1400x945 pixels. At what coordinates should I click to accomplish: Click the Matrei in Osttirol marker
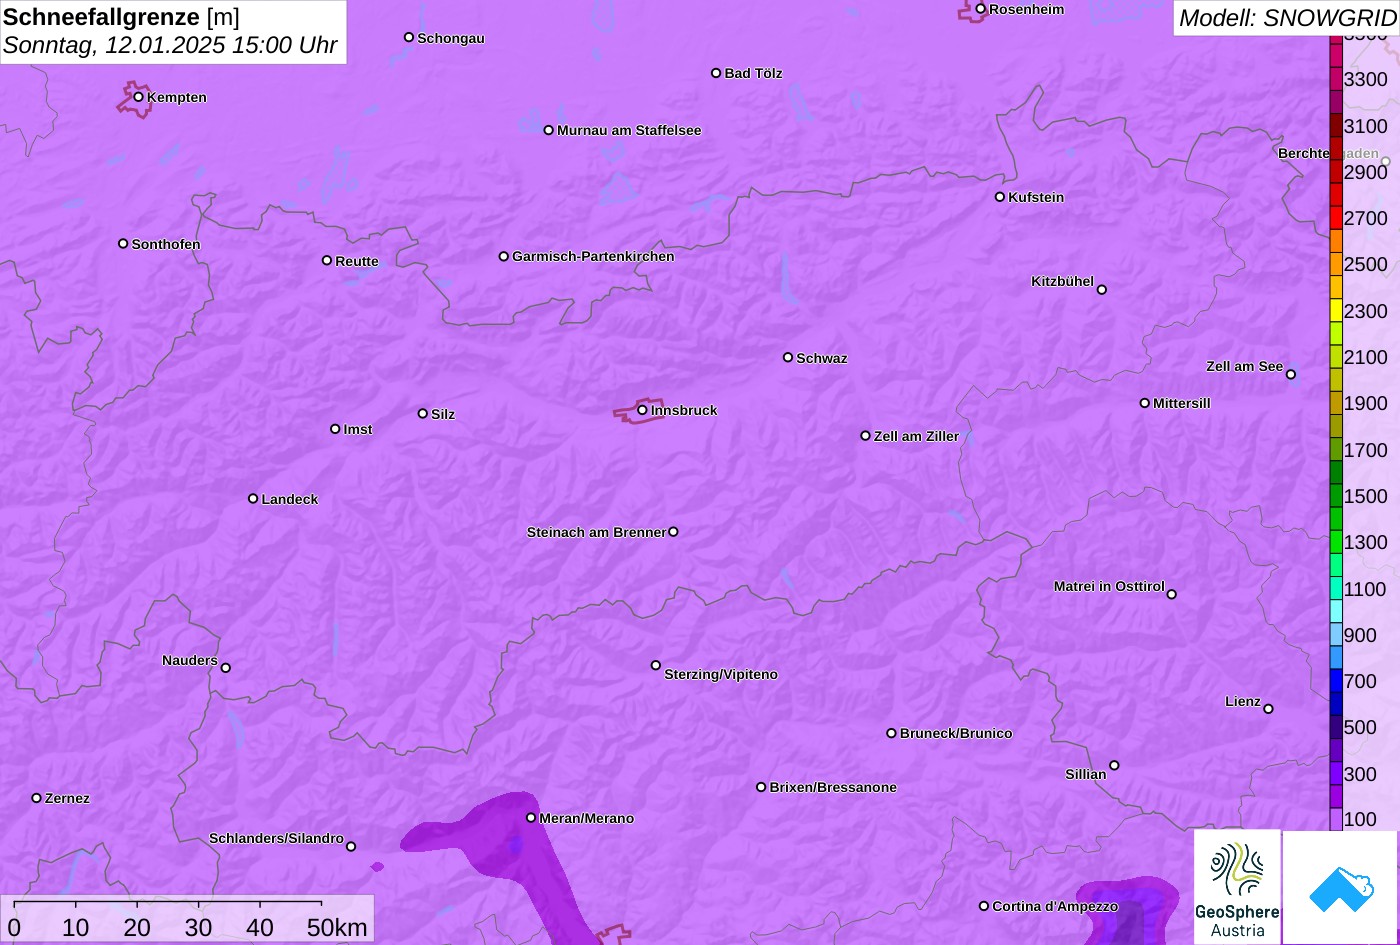coord(1172,594)
